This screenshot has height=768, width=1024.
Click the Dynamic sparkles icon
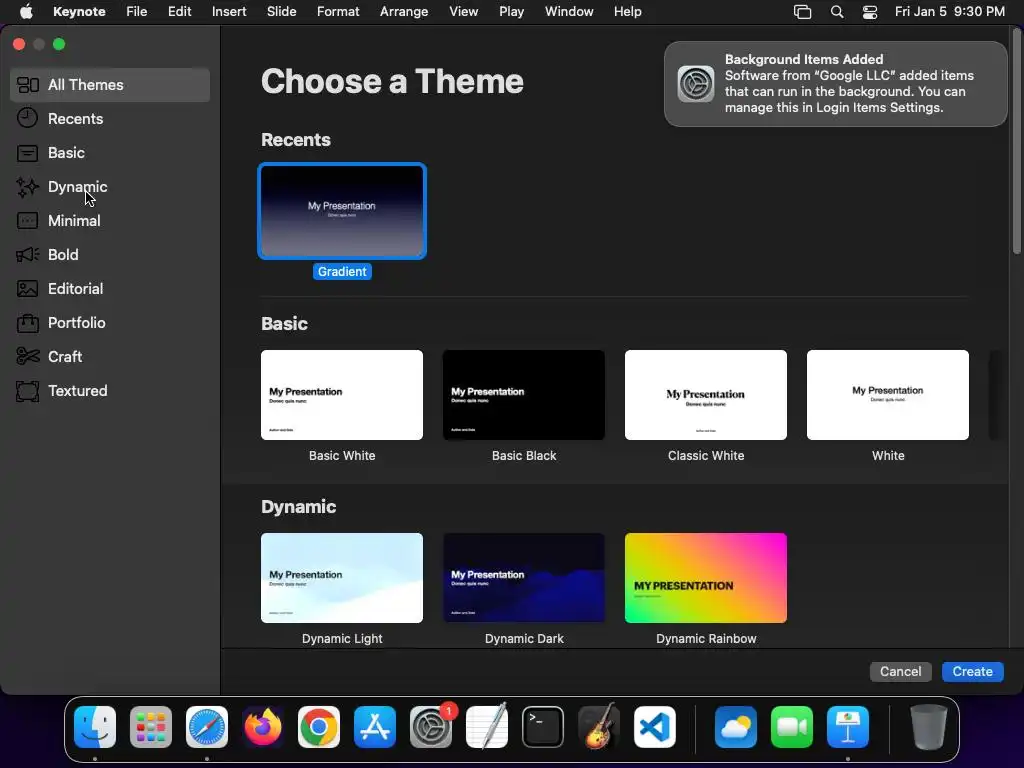pyautogui.click(x=27, y=187)
